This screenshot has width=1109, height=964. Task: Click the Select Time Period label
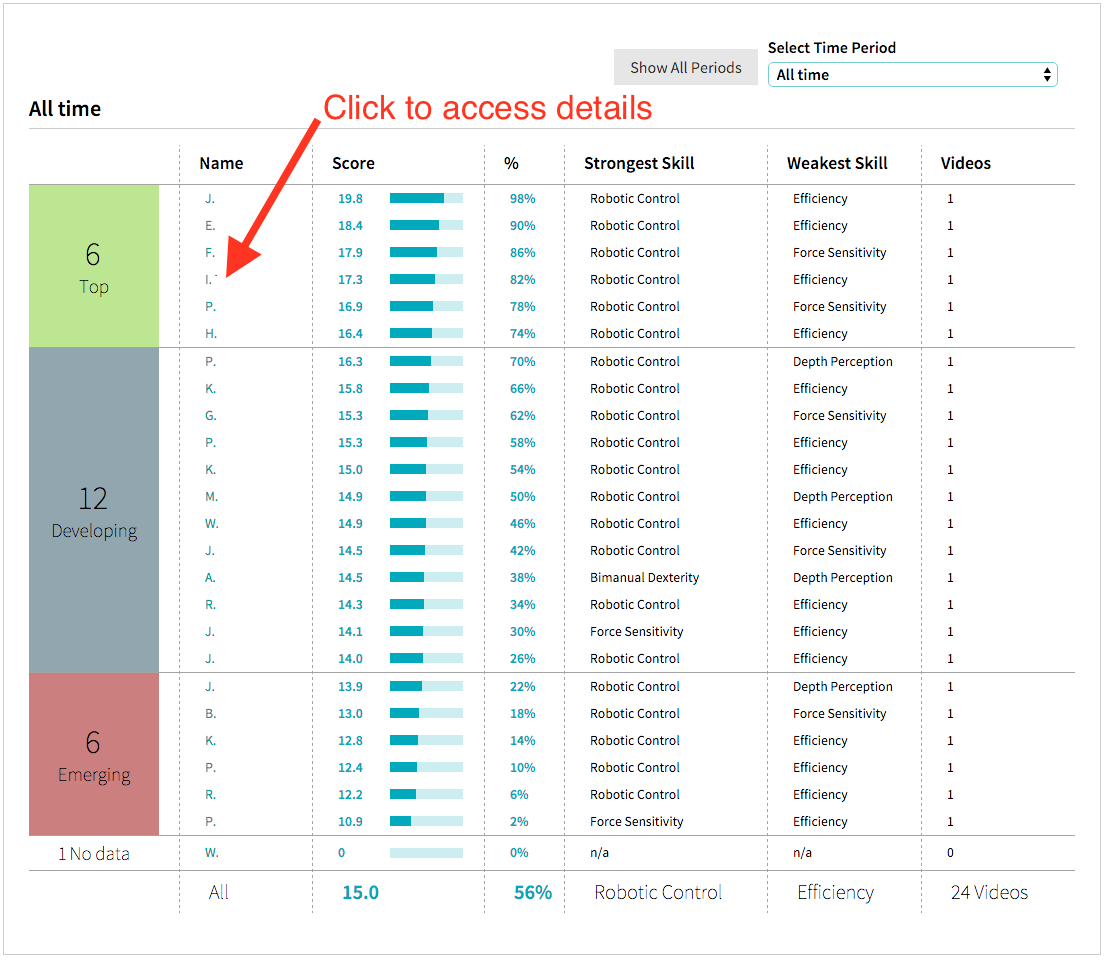pos(832,48)
